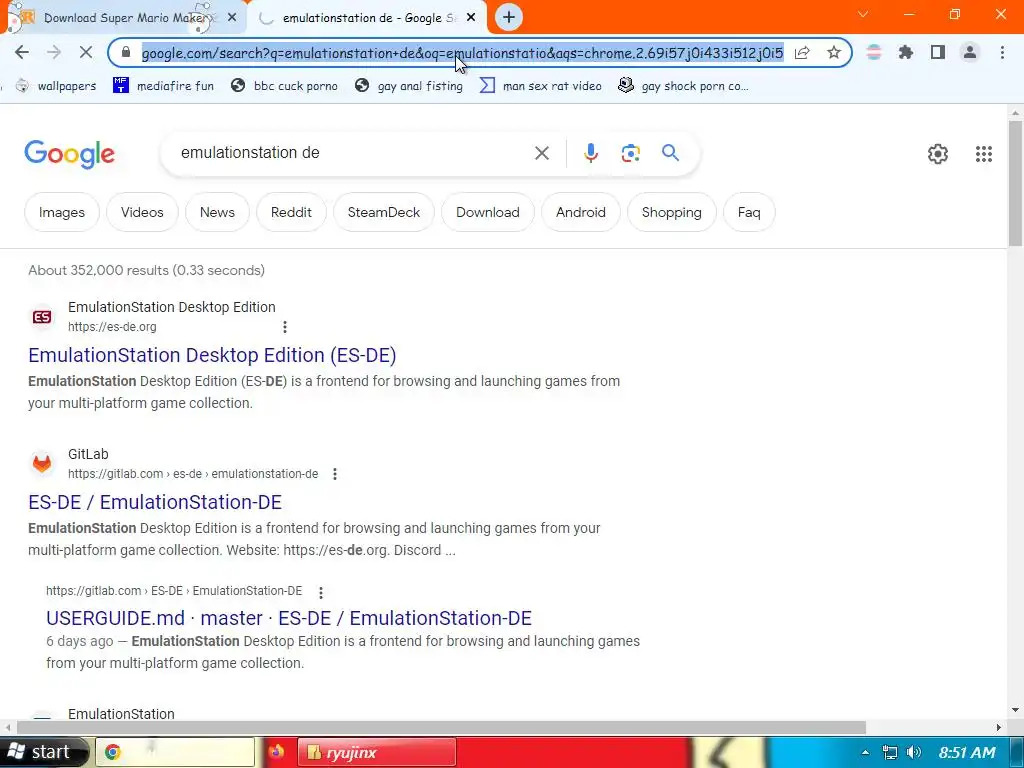Image resolution: width=1024 pixels, height=768 pixels.
Task: Filter results by Reddit
Action: click(x=291, y=212)
